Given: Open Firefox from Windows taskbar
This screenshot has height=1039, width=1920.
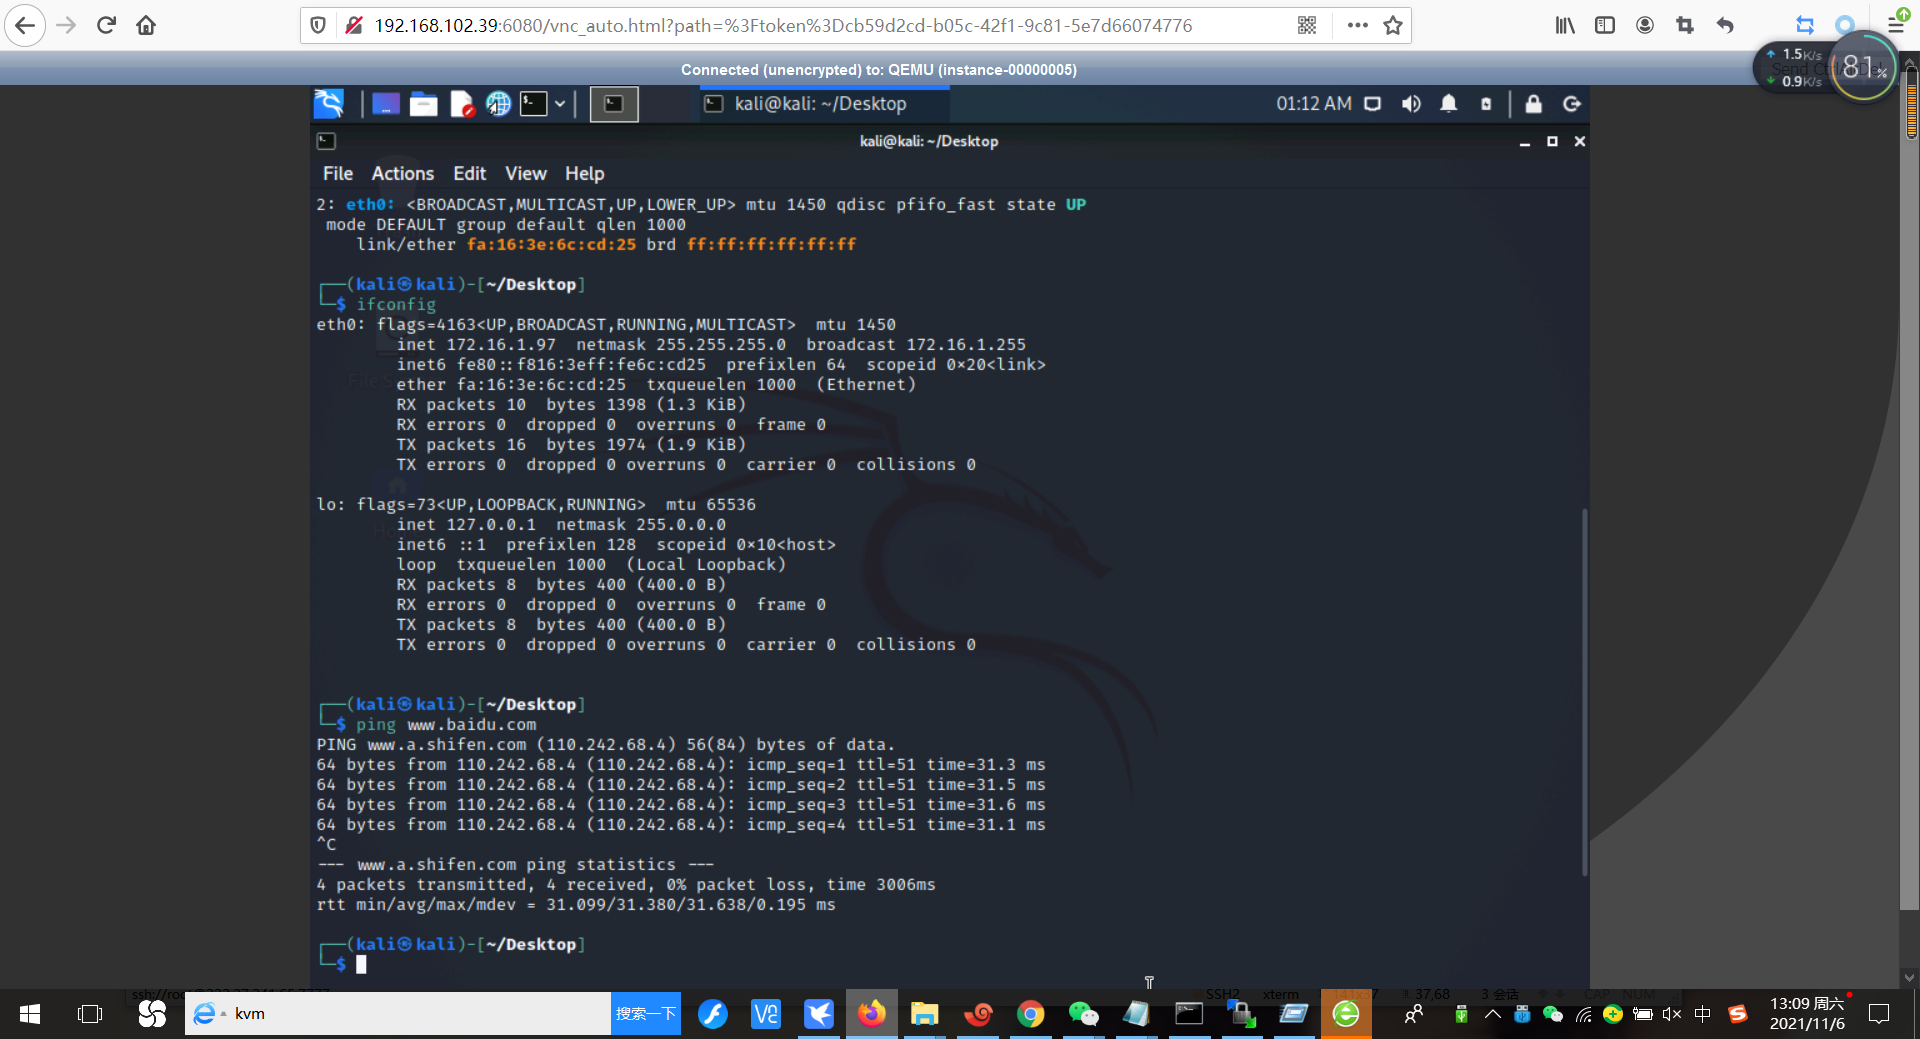Looking at the screenshot, I should point(871,1014).
